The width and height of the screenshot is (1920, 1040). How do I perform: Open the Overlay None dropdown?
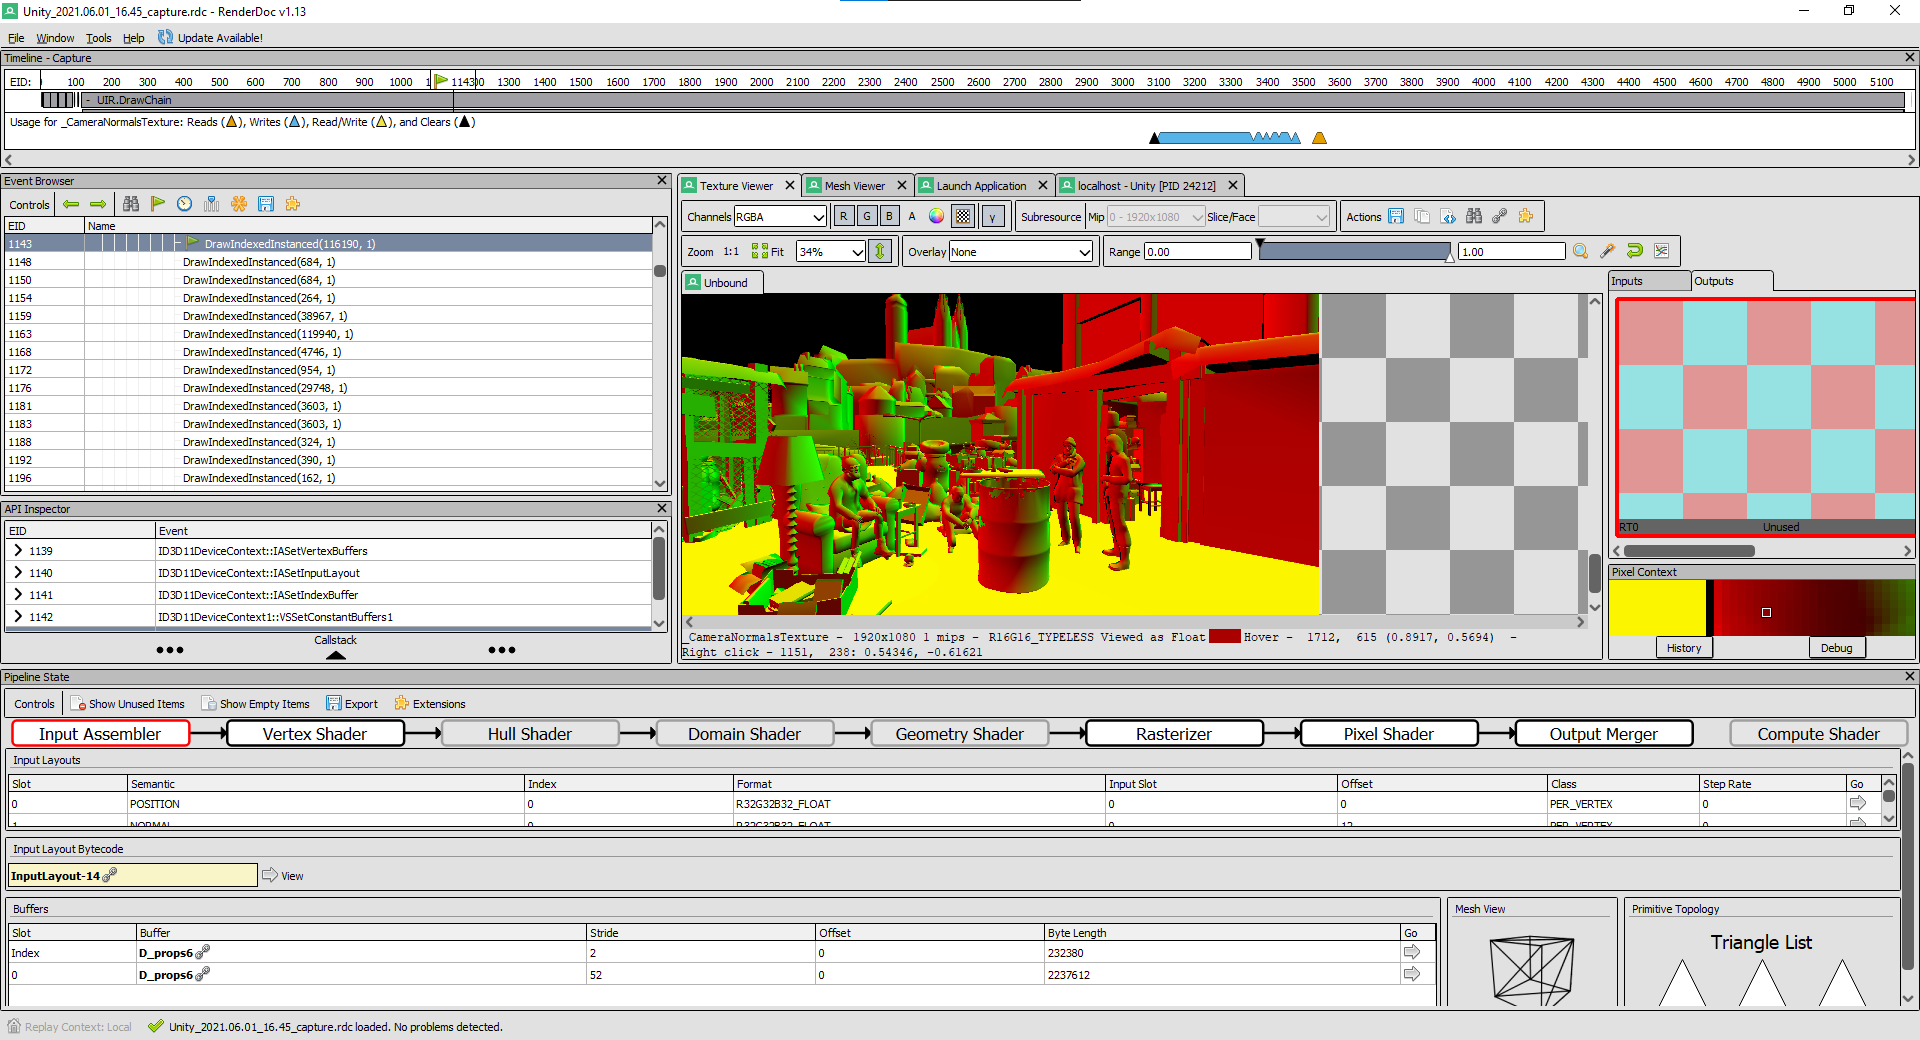1020,252
